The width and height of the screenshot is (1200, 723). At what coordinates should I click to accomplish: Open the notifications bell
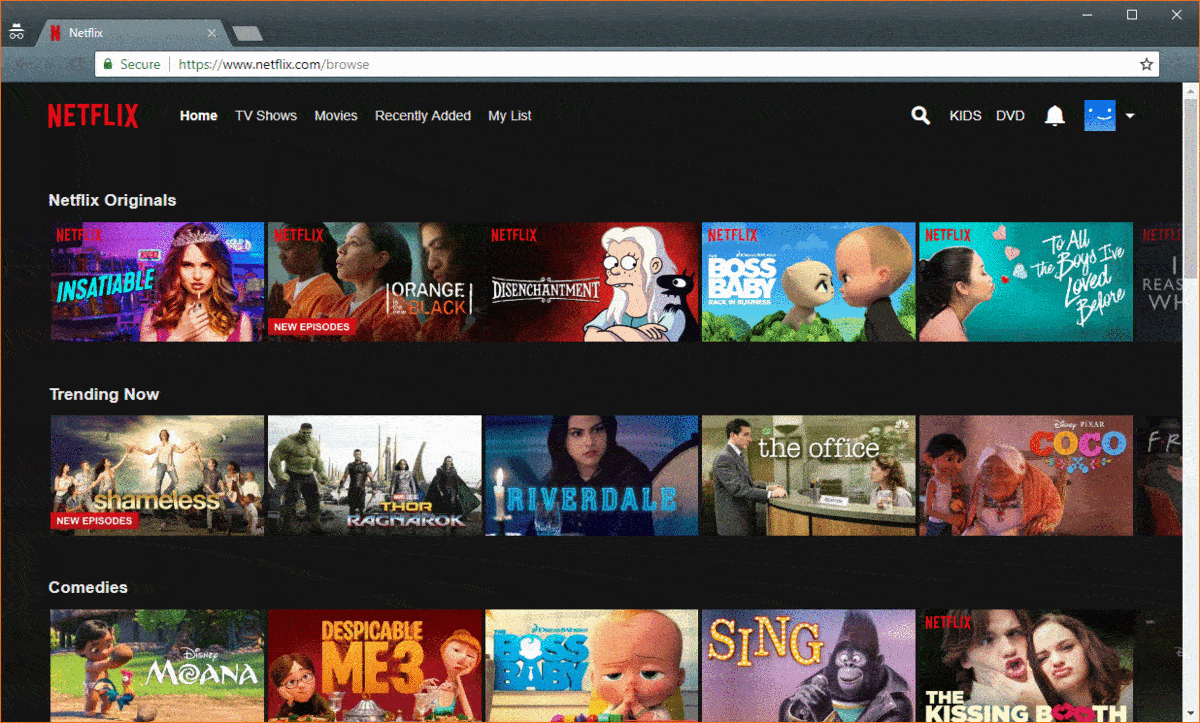tap(1054, 116)
